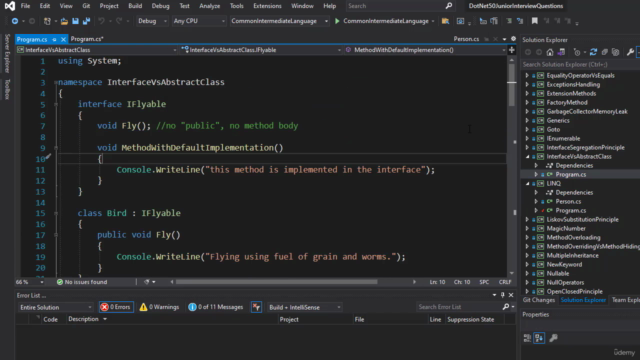This screenshot has width=640, height=360.
Task: Click Pending Changes Filter clock icon
Action: pos(577,52)
